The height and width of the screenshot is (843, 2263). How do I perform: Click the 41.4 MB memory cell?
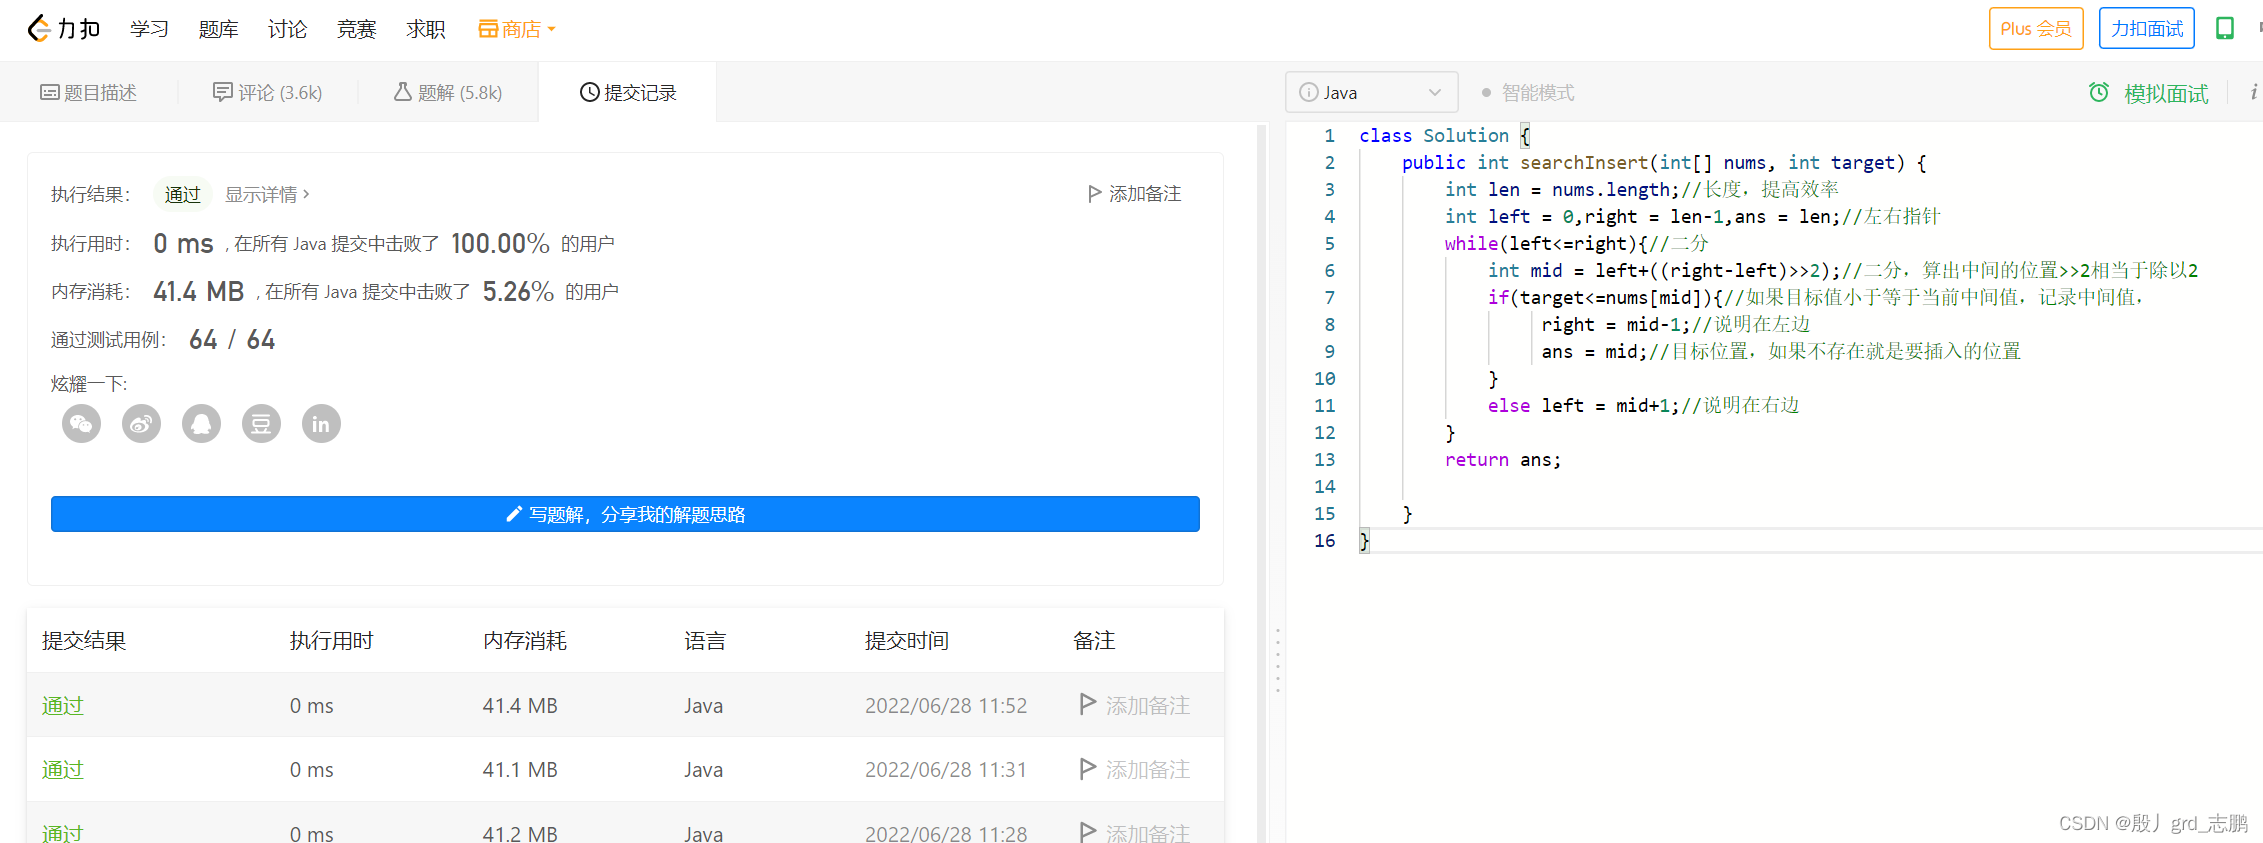coord(520,705)
